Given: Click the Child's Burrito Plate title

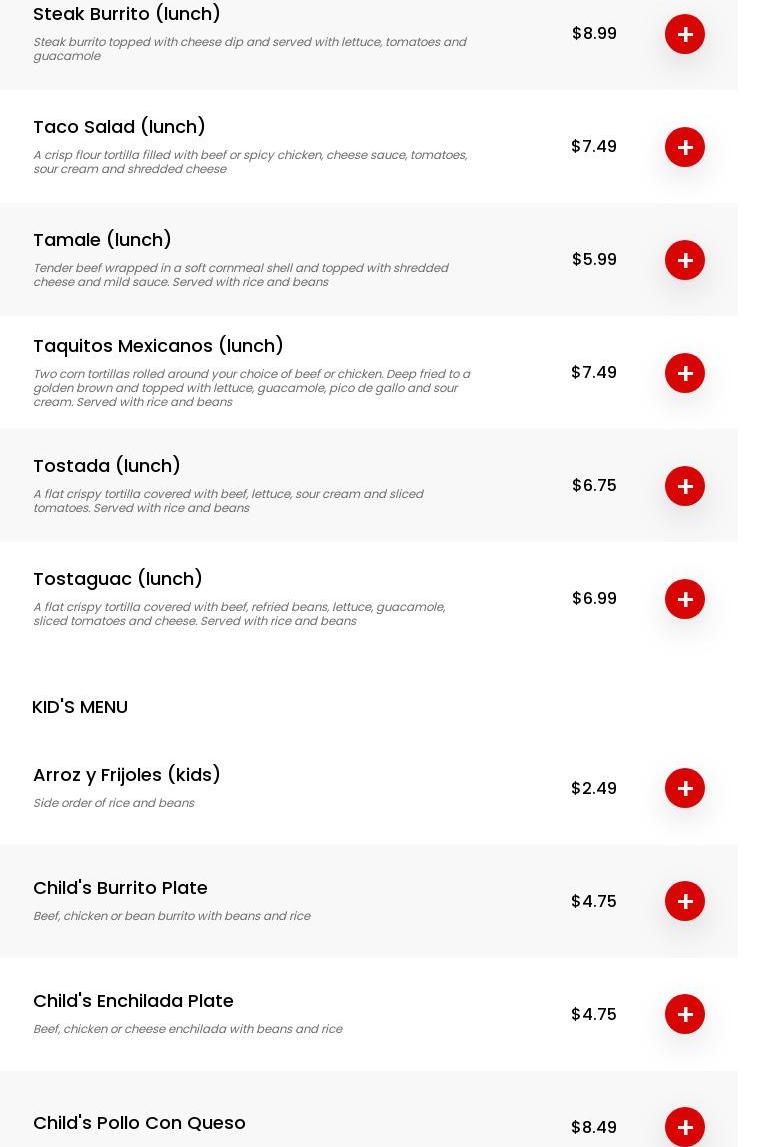Looking at the screenshot, I should point(120,888).
